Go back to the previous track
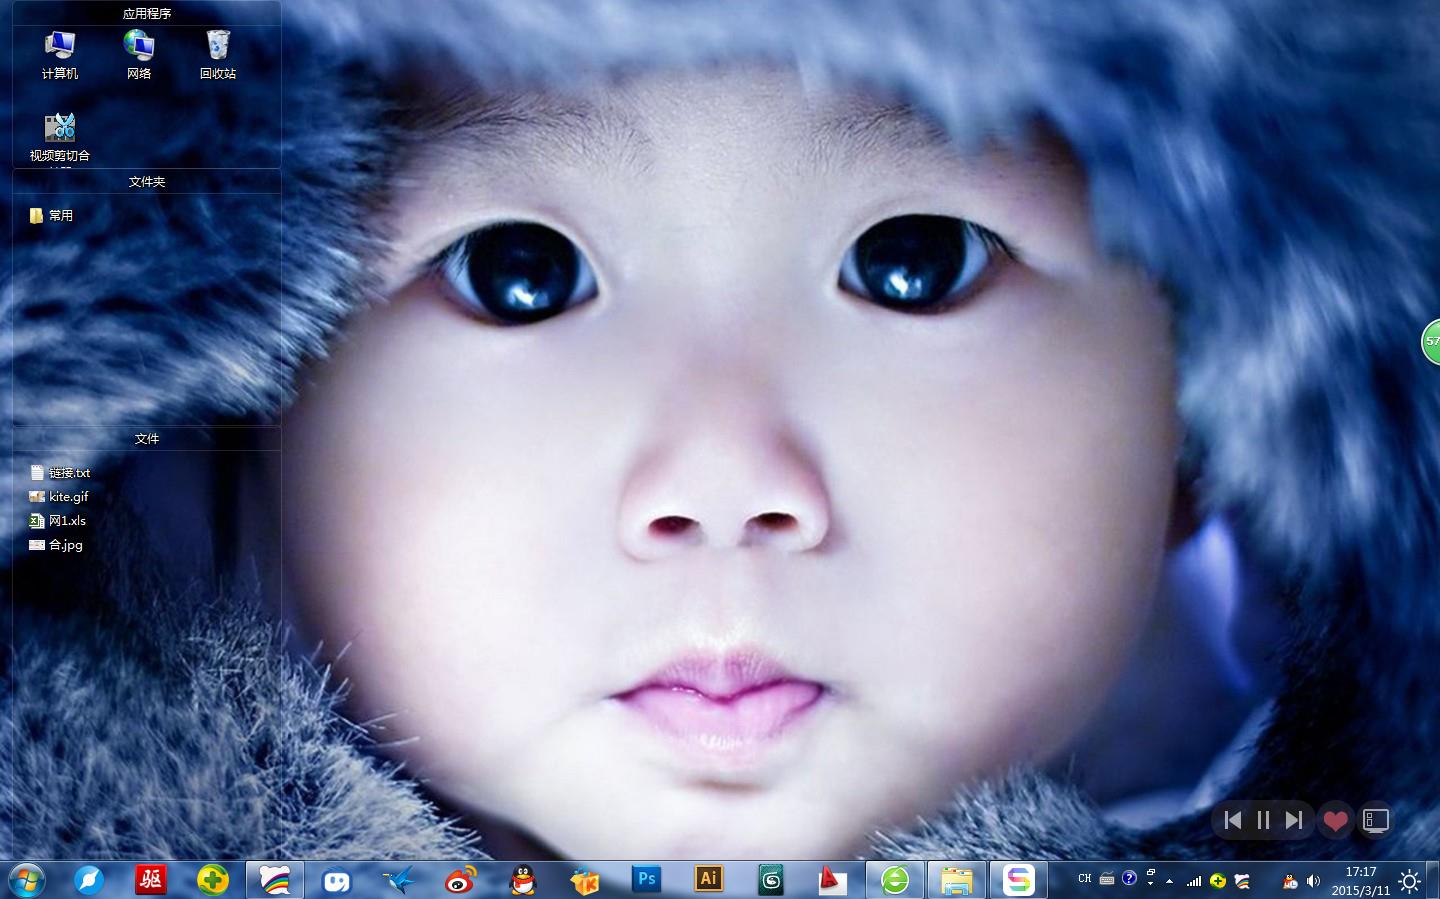The image size is (1440, 899). pyautogui.click(x=1233, y=820)
